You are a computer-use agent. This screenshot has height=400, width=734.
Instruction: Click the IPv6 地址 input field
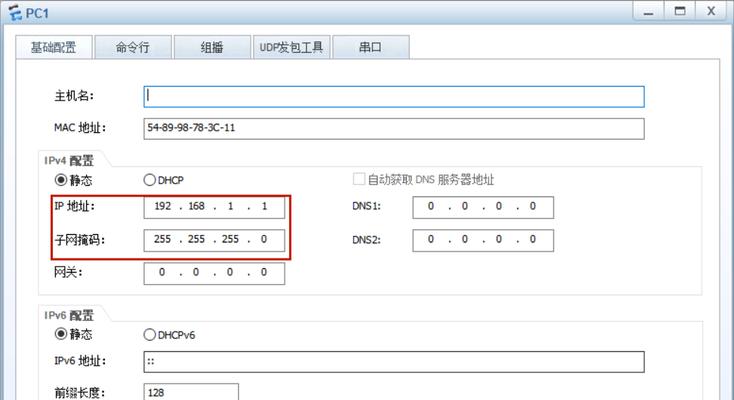pos(394,362)
